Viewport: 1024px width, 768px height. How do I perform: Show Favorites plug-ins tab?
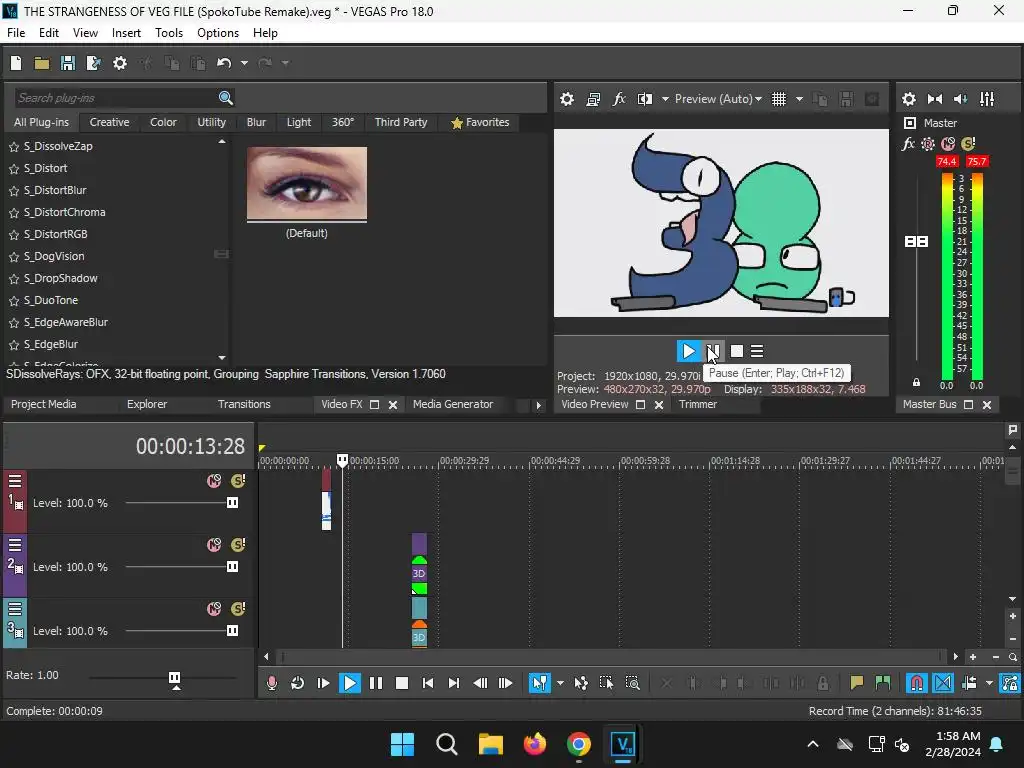click(480, 122)
